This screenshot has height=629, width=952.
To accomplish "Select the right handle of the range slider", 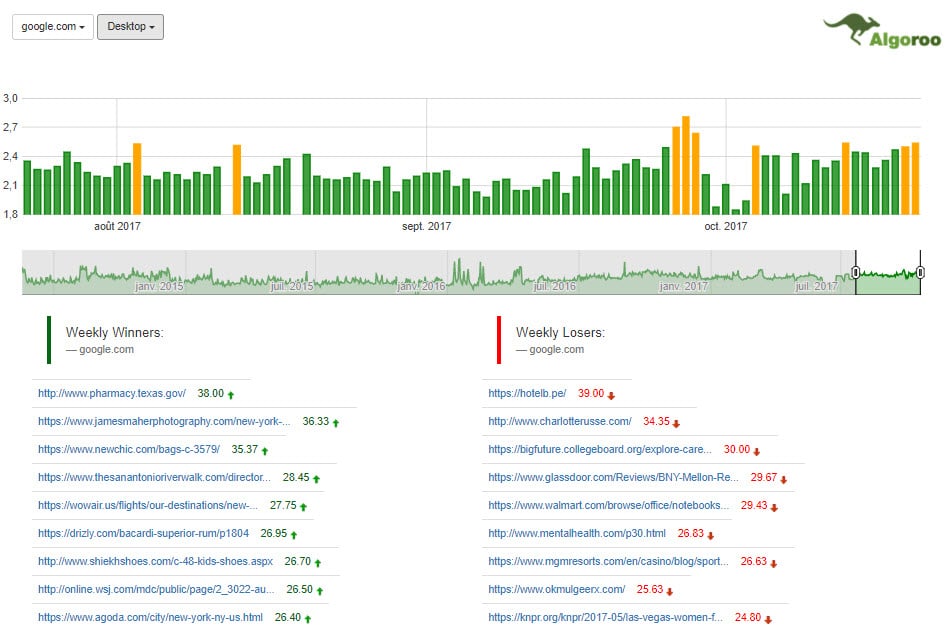I will click(x=920, y=273).
